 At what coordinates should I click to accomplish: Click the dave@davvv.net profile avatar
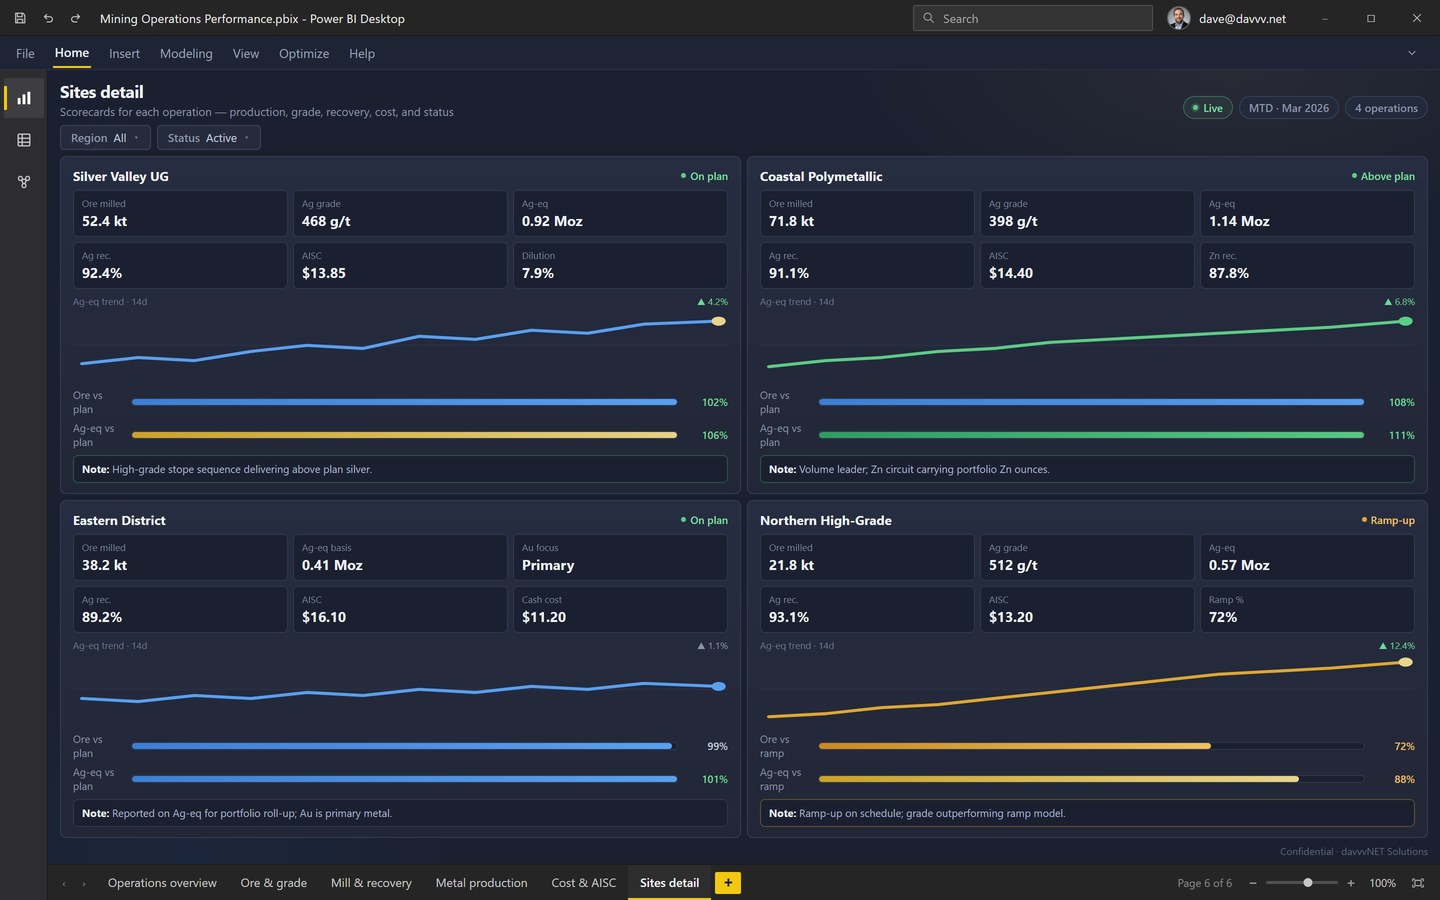click(1179, 18)
